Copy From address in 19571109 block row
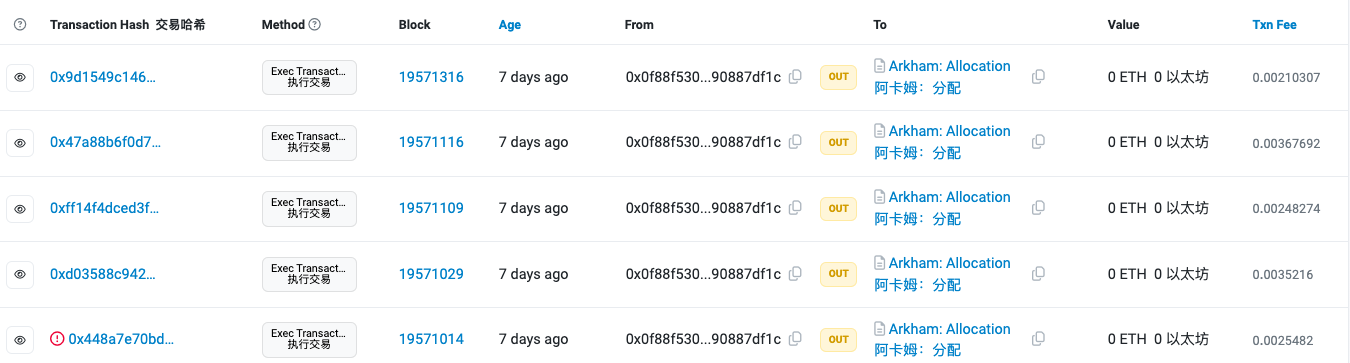This screenshot has height=363, width=1350. click(x=795, y=208)
